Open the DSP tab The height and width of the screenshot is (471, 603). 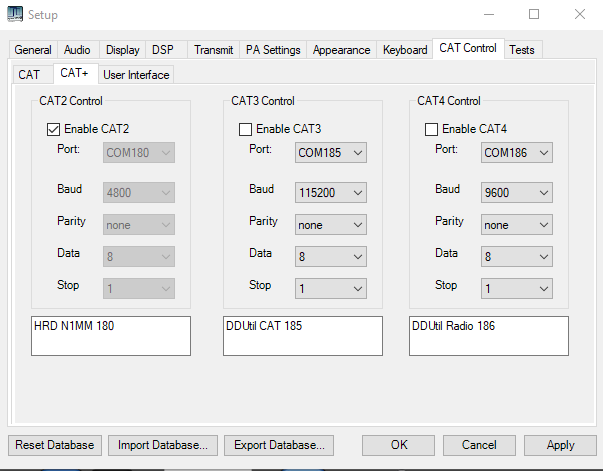[x=162, y=50]
